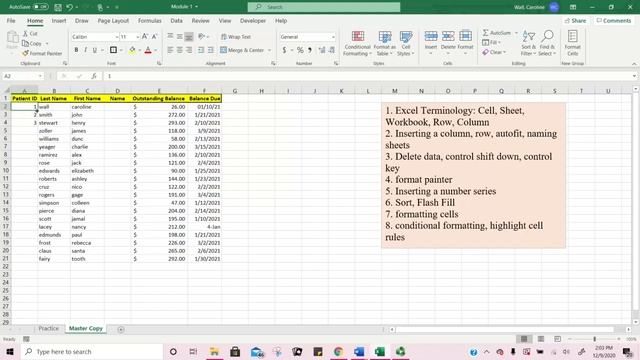The image size is (640, 360).
Task: Click the yellow fill color swatch
Action: pyautogui.click(x=132, y=50)
